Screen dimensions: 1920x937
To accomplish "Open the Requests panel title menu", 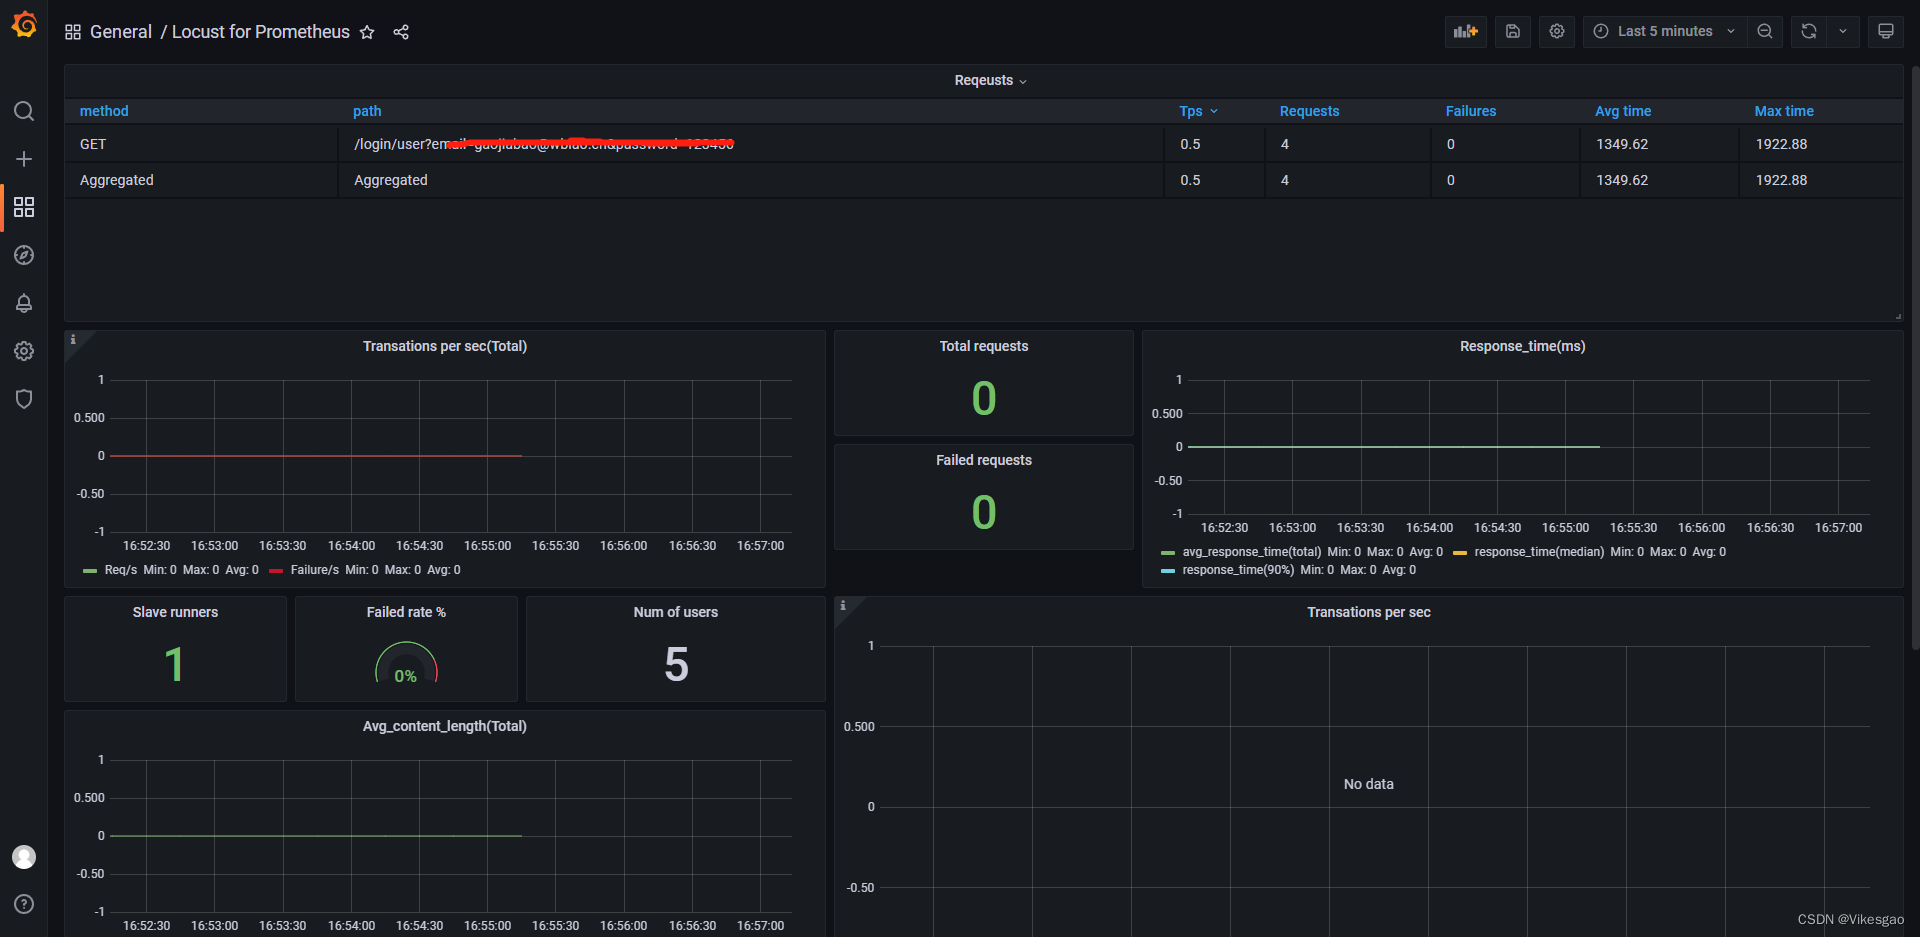I will [990, 80].
